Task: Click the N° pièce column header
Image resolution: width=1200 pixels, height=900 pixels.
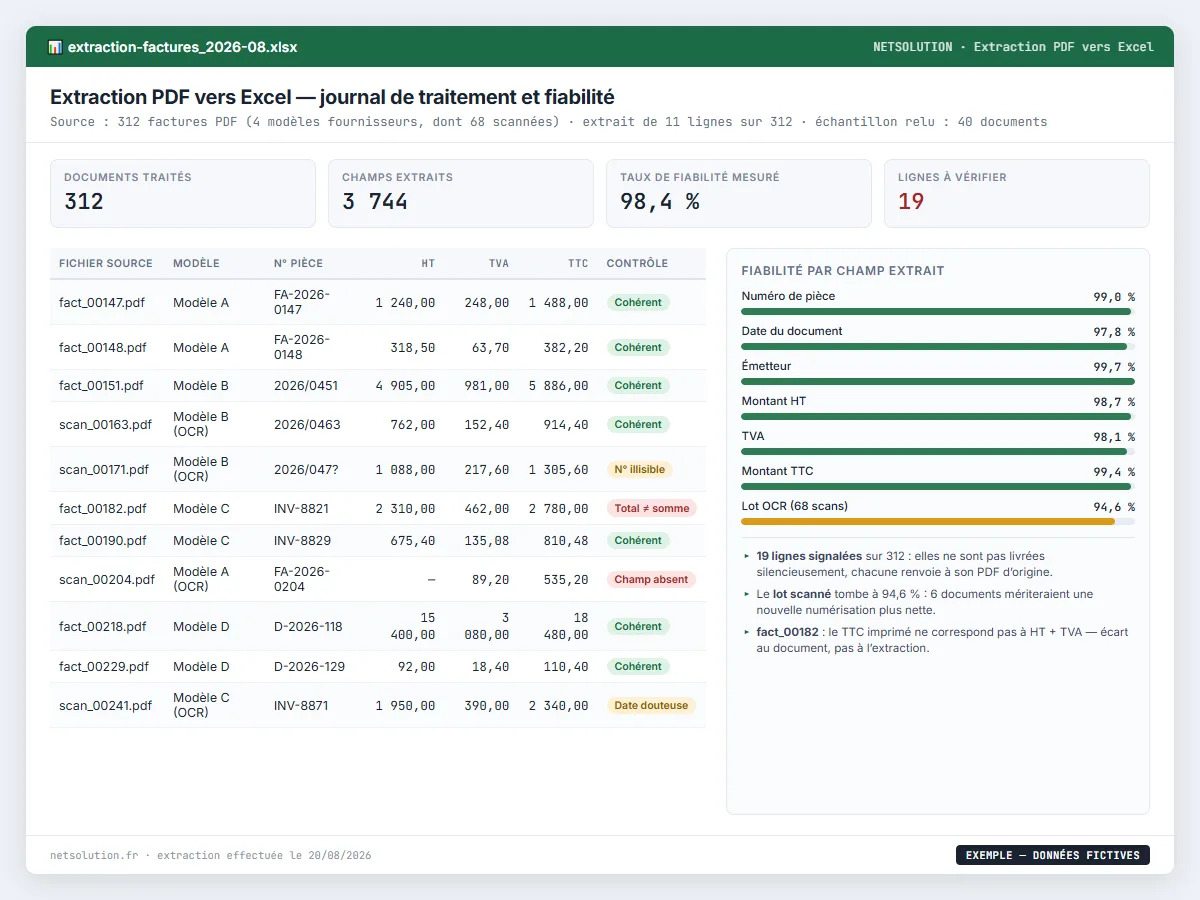Action: 298,263
